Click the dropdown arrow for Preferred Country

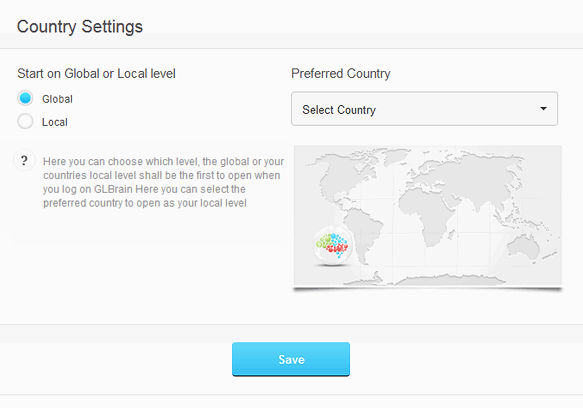(543, 109)
